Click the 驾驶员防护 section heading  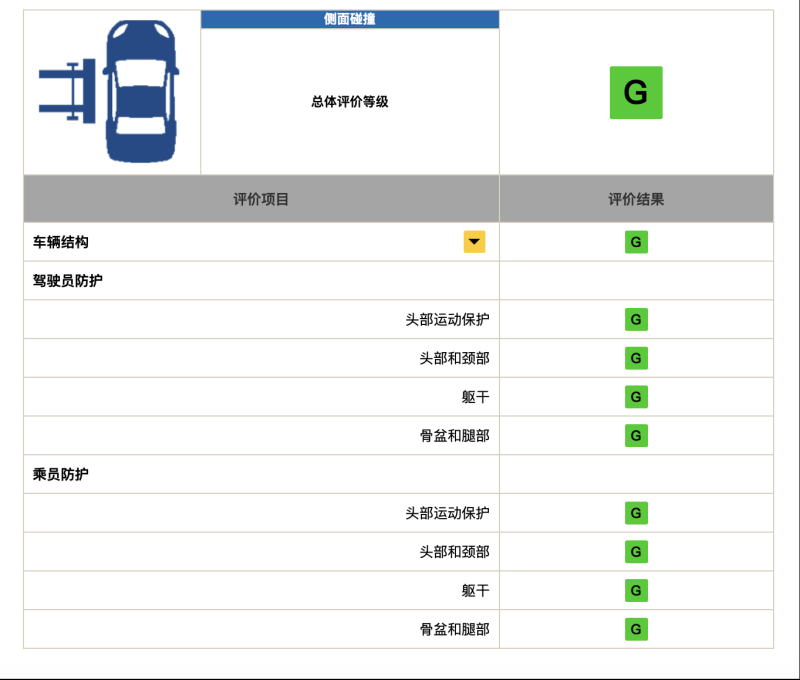point(67,281)
